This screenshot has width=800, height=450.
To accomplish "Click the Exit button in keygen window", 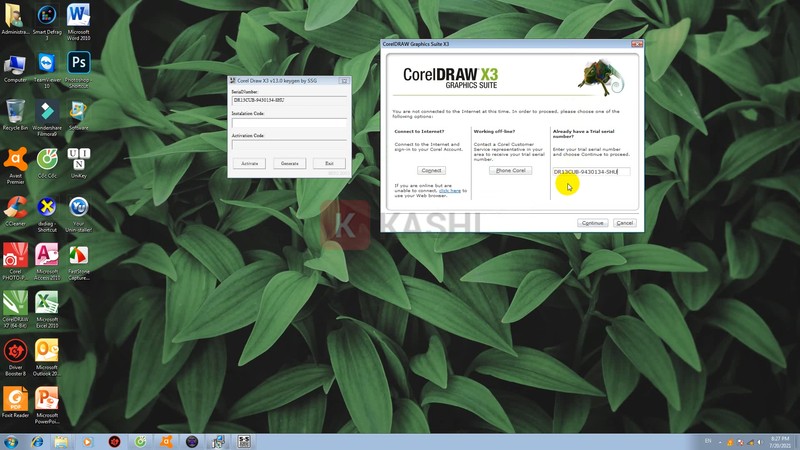I will [329, 163].
